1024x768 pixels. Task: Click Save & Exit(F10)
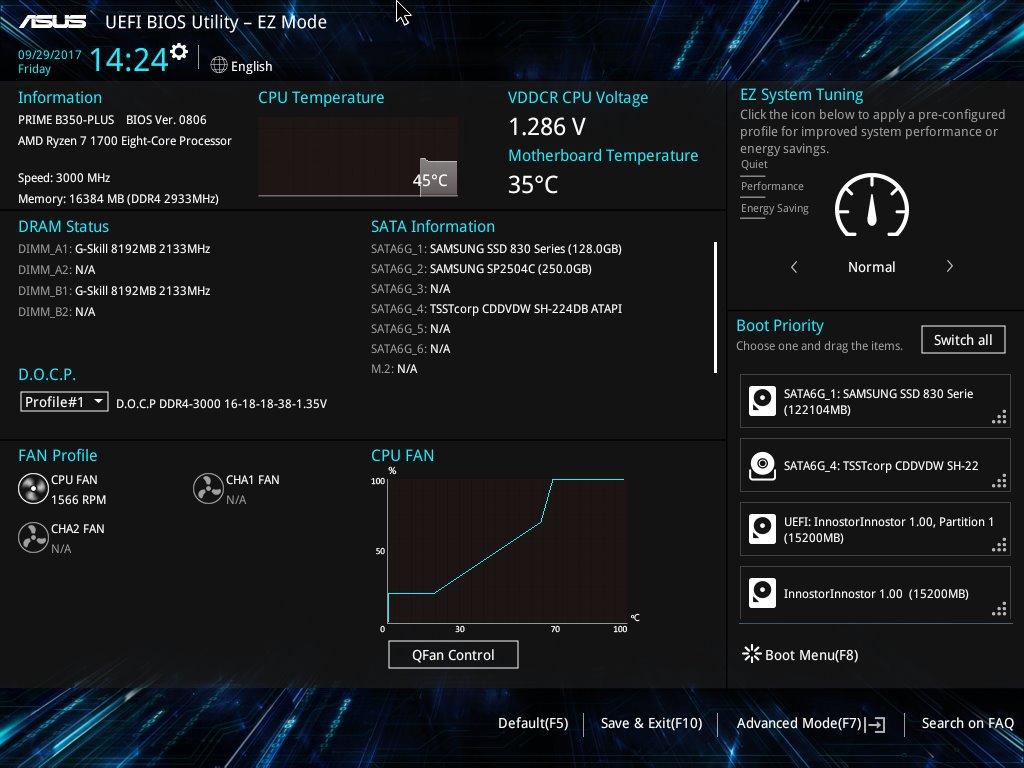651,723
